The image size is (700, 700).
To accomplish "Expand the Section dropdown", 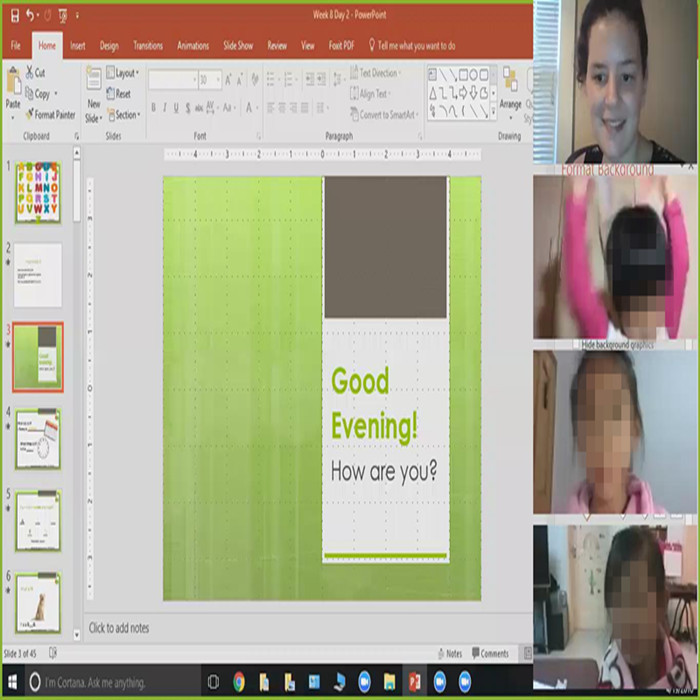I will (x=125, y=115).
